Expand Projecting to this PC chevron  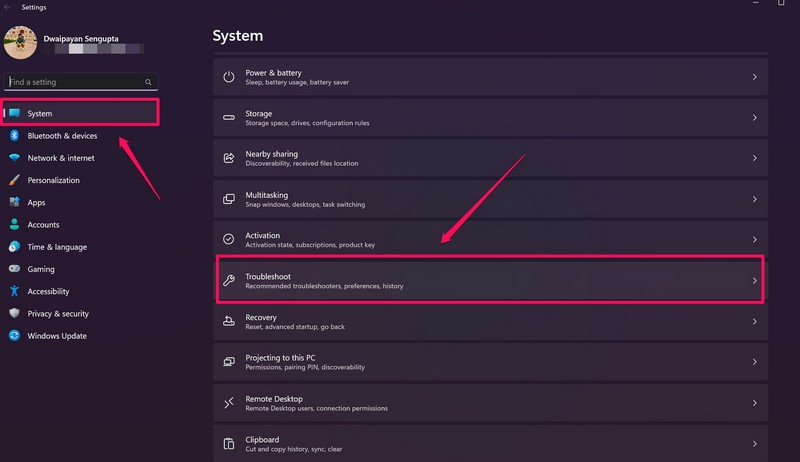point(754,362)
